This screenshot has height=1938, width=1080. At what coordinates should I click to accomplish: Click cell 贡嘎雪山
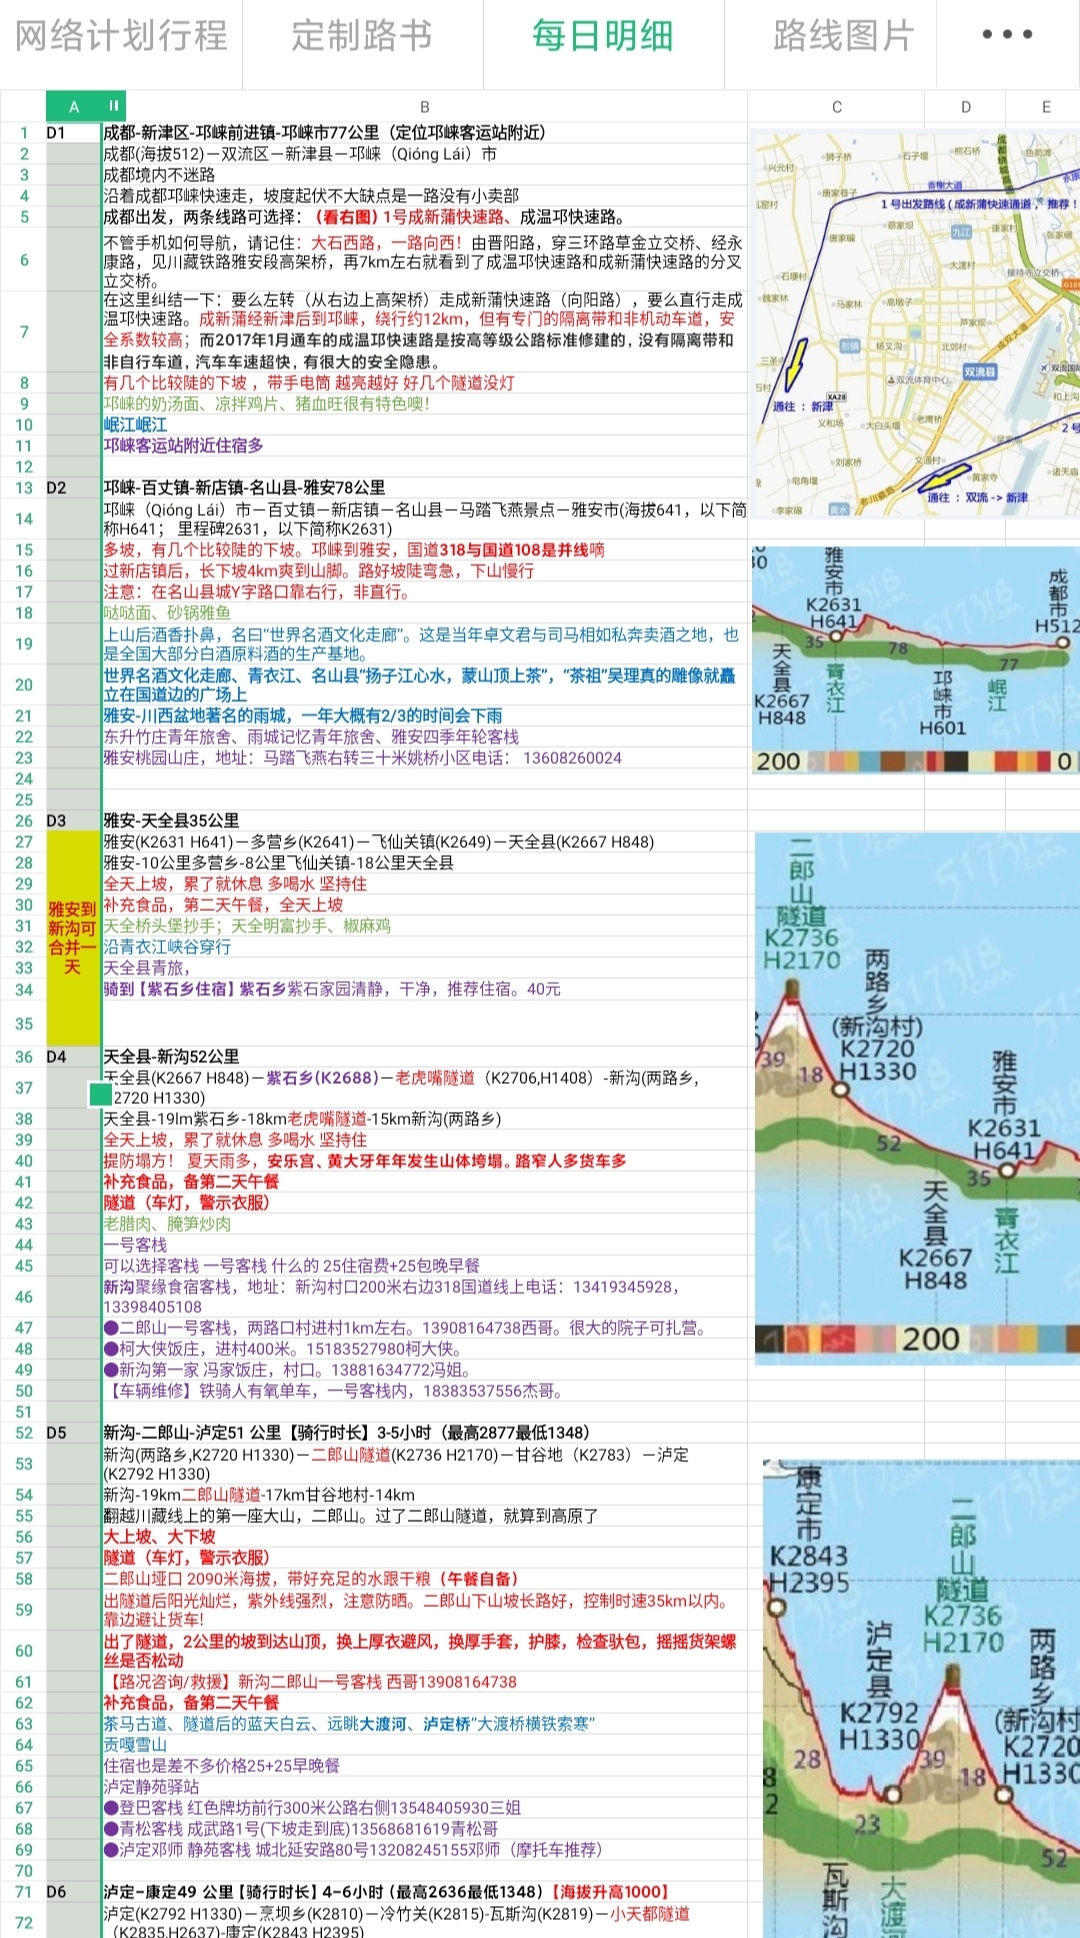coord(424,1745)
